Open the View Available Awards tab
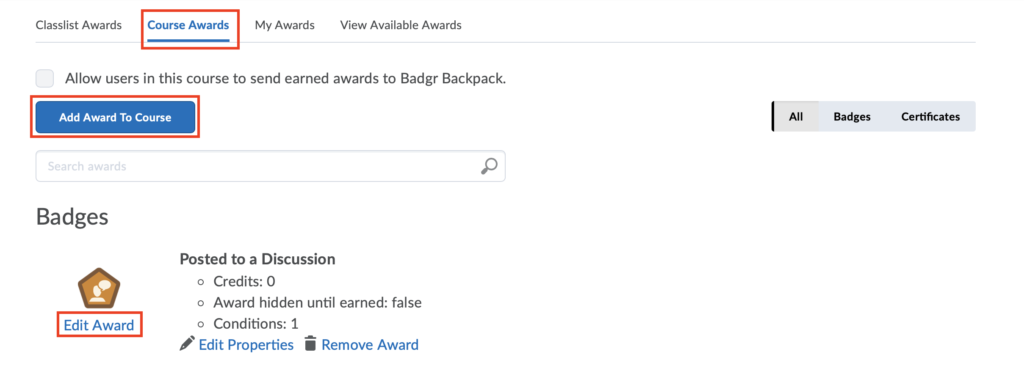 pos(400,25)
